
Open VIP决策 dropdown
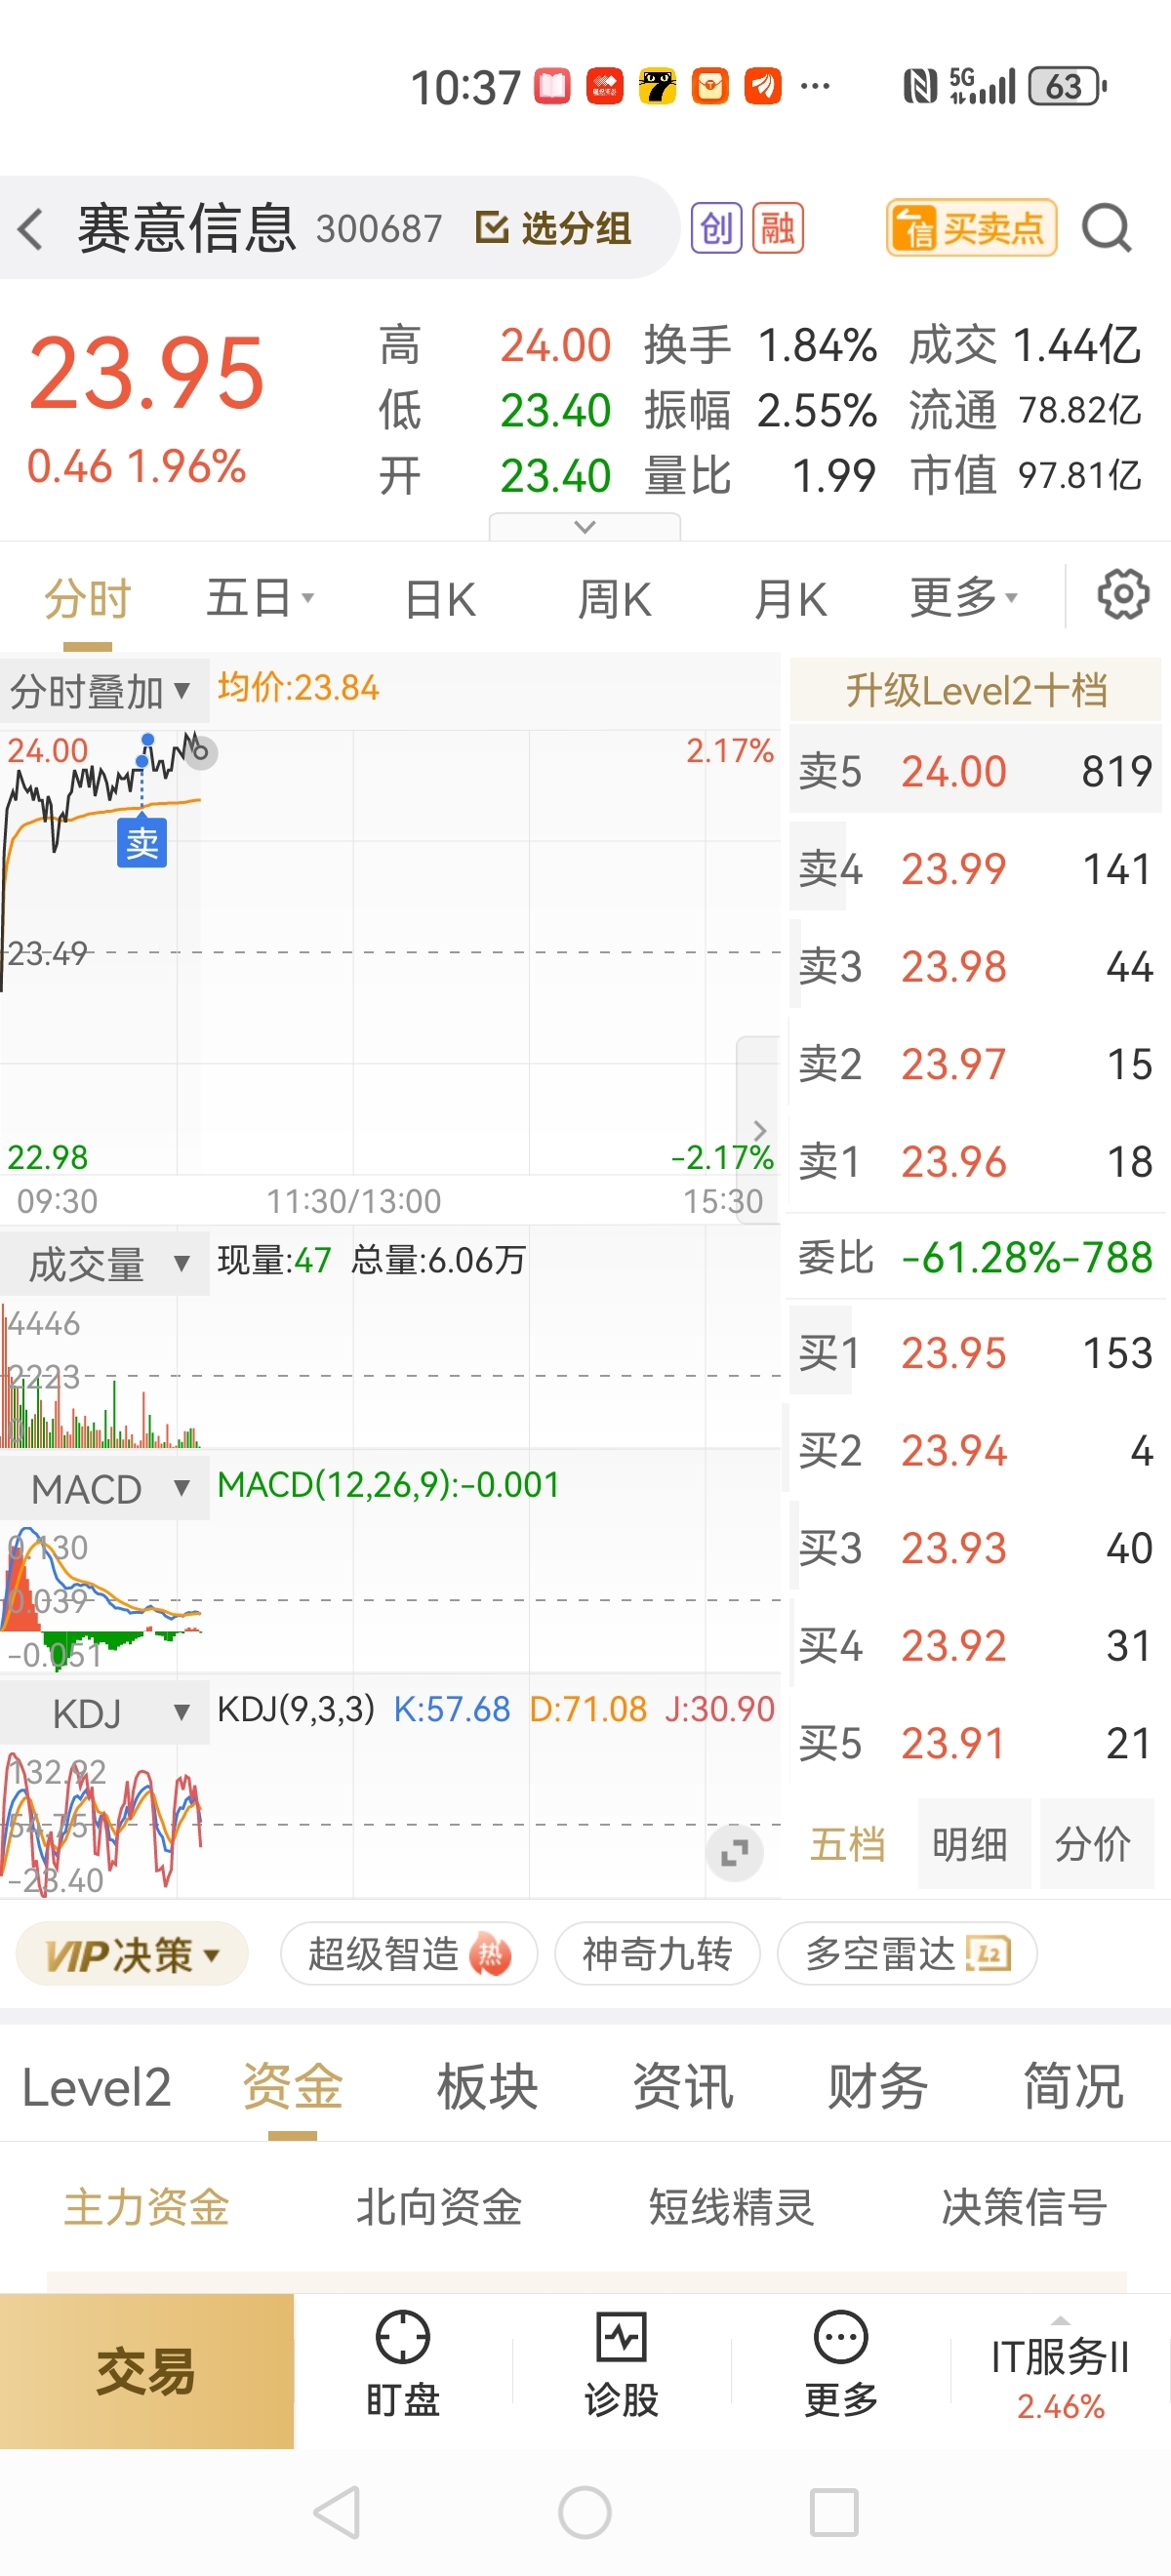[x=132, y=1953]
